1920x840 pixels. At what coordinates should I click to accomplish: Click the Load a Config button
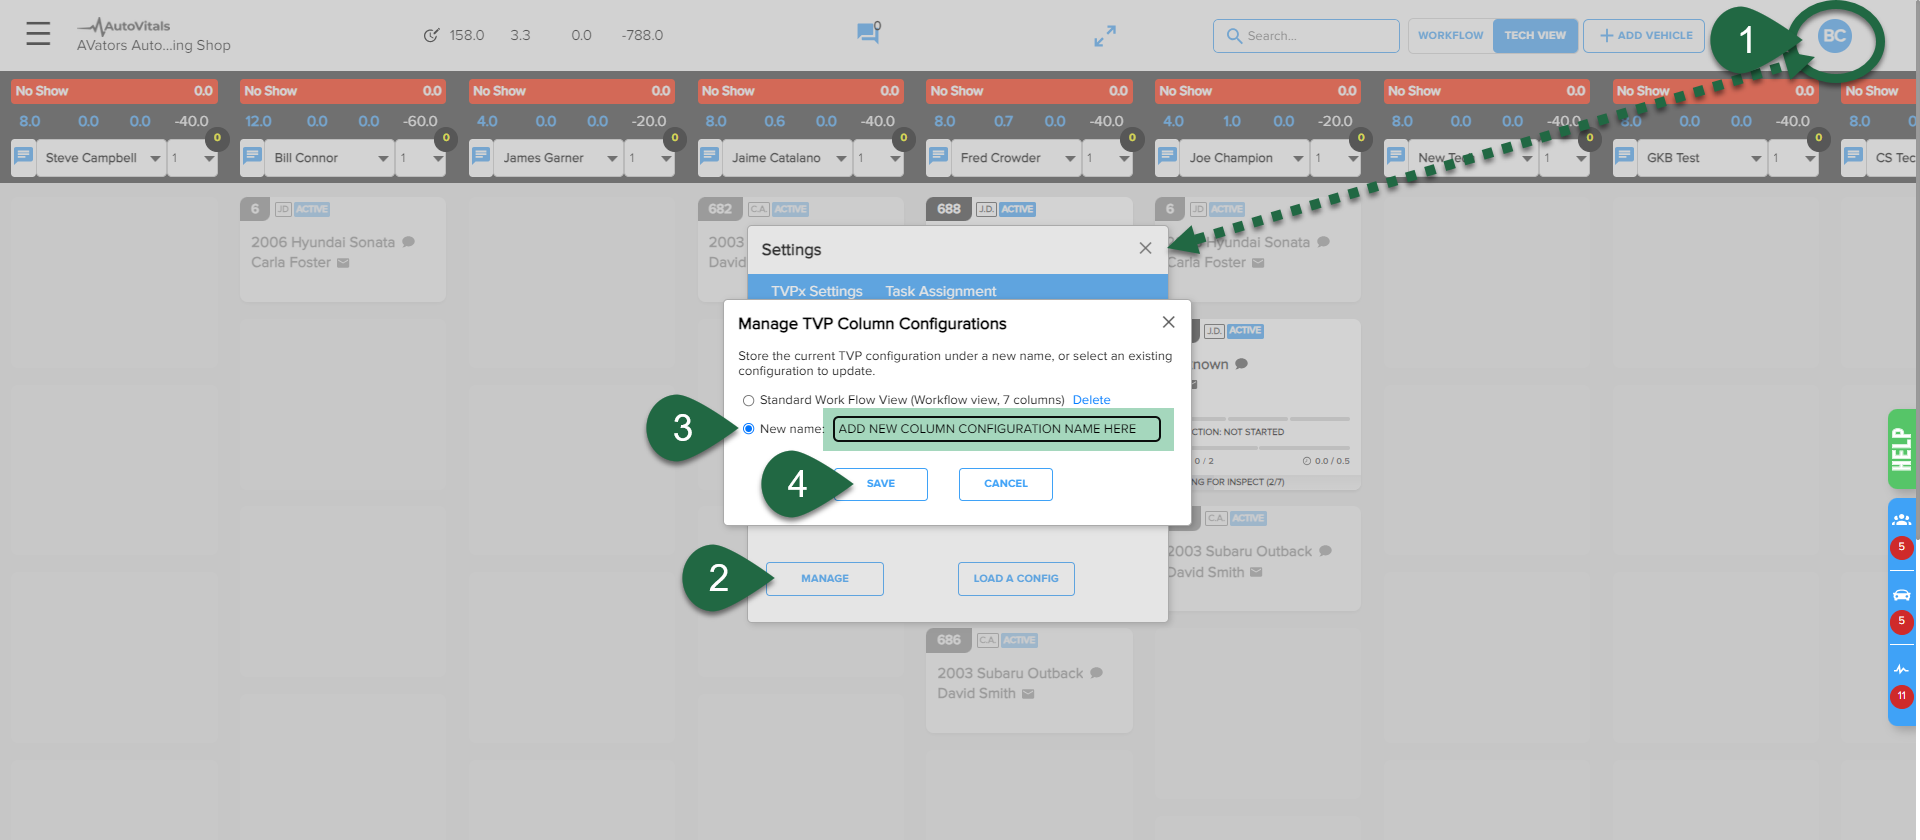pyautogui.click(x=1015, y=579)
